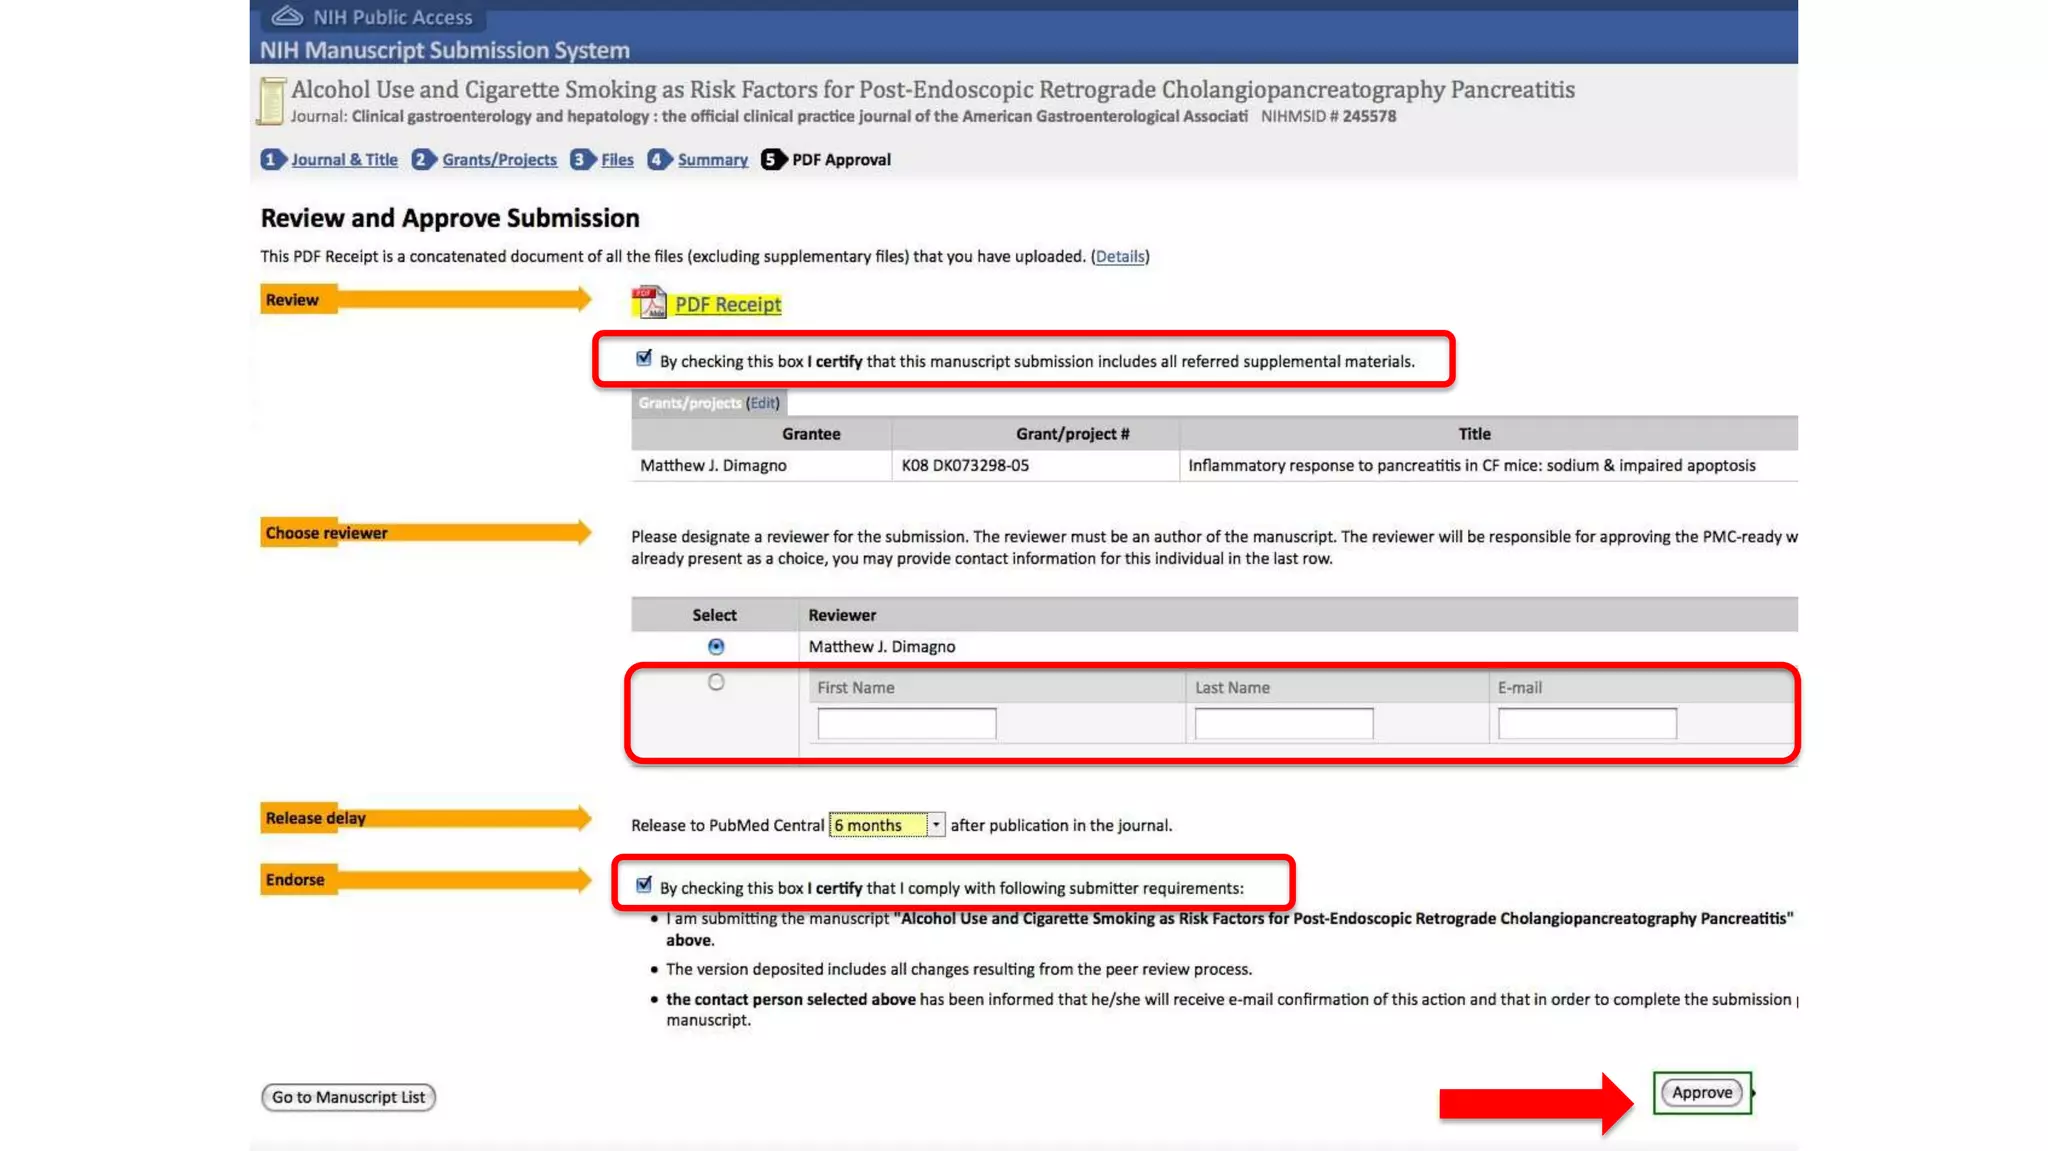Screen dimensions: 2048x1151
Task: Click the step 1 numbered arrow icon
Action: 272,160
